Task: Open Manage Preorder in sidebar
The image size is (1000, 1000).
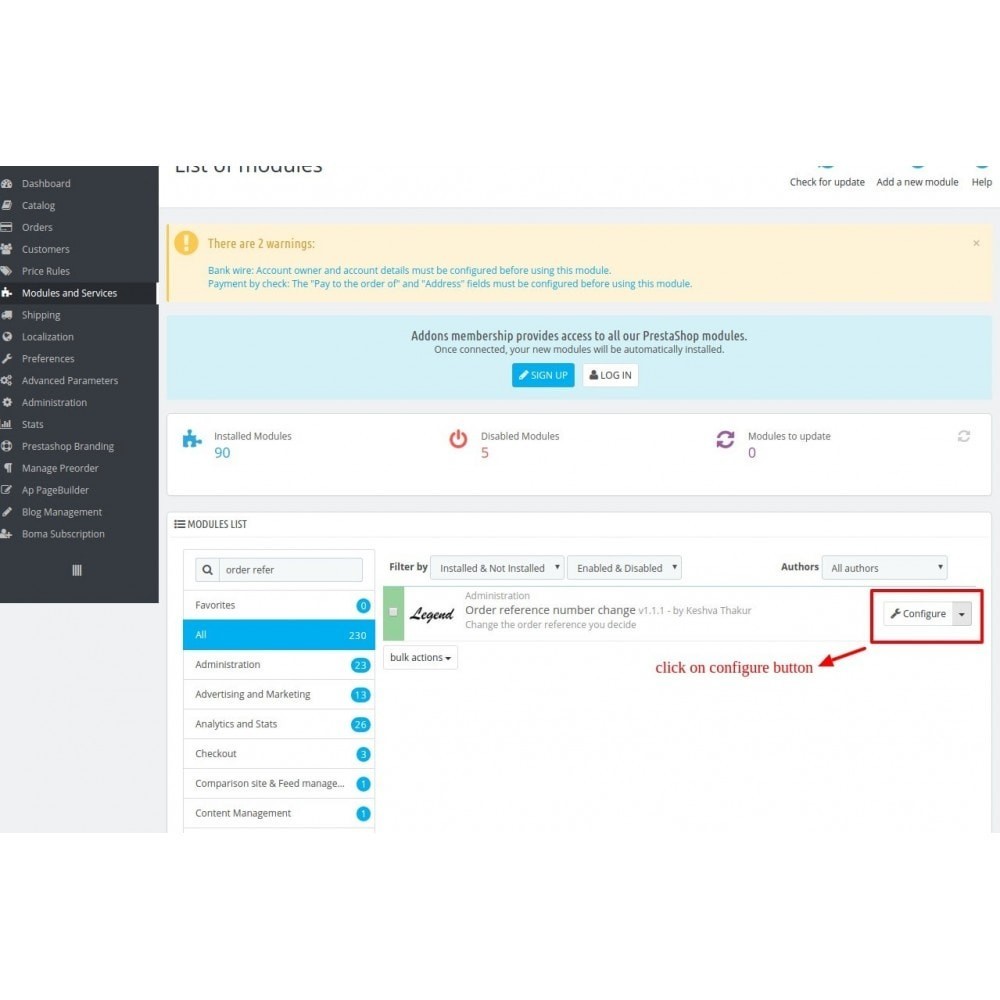Action: click(x=60, y=468)
